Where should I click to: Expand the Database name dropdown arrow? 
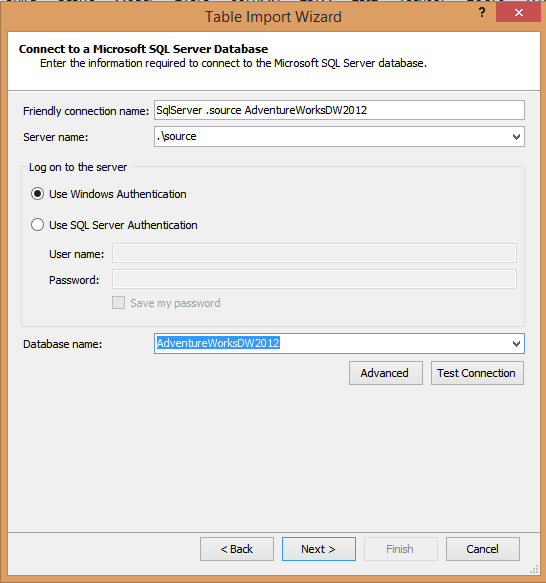click(516, 344)
